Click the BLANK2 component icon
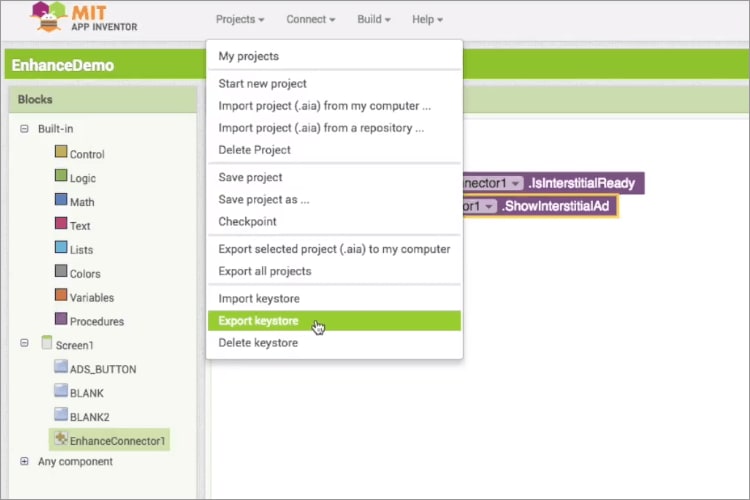 61,414
